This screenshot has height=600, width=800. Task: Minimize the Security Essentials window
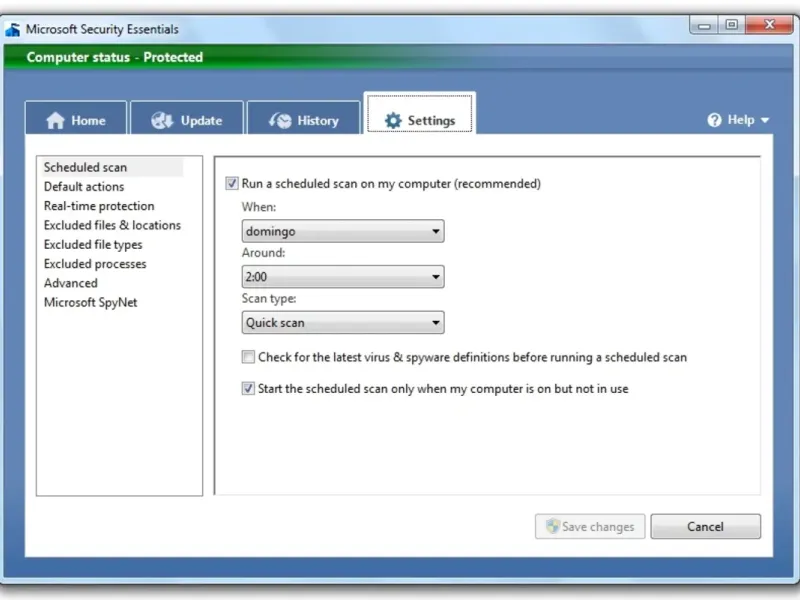click(705, 25)
